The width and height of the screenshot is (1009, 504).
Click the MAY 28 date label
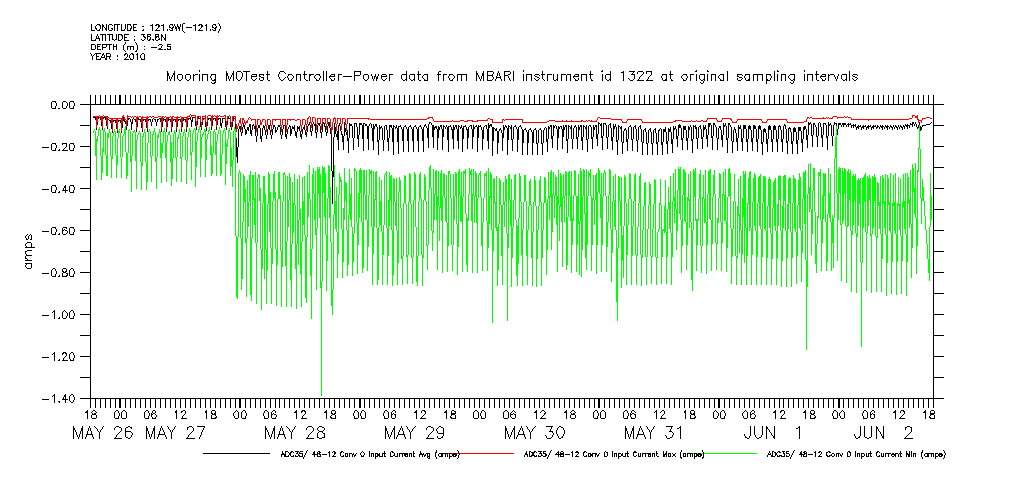[x=293, y=433]
